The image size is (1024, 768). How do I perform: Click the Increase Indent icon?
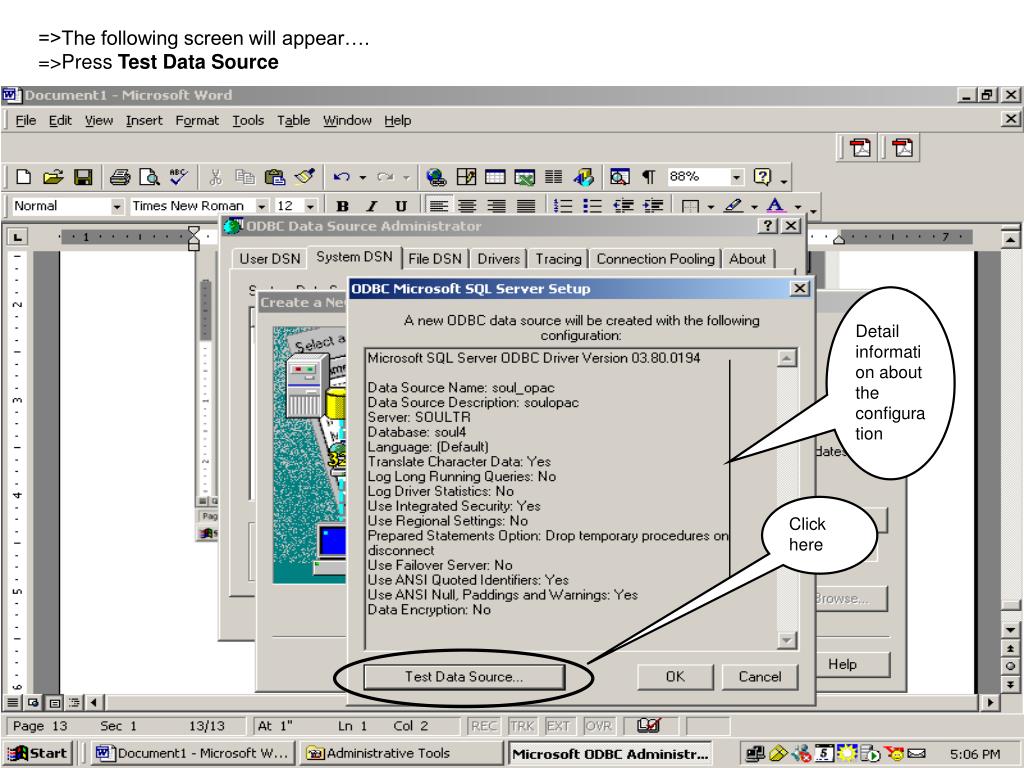653,206
